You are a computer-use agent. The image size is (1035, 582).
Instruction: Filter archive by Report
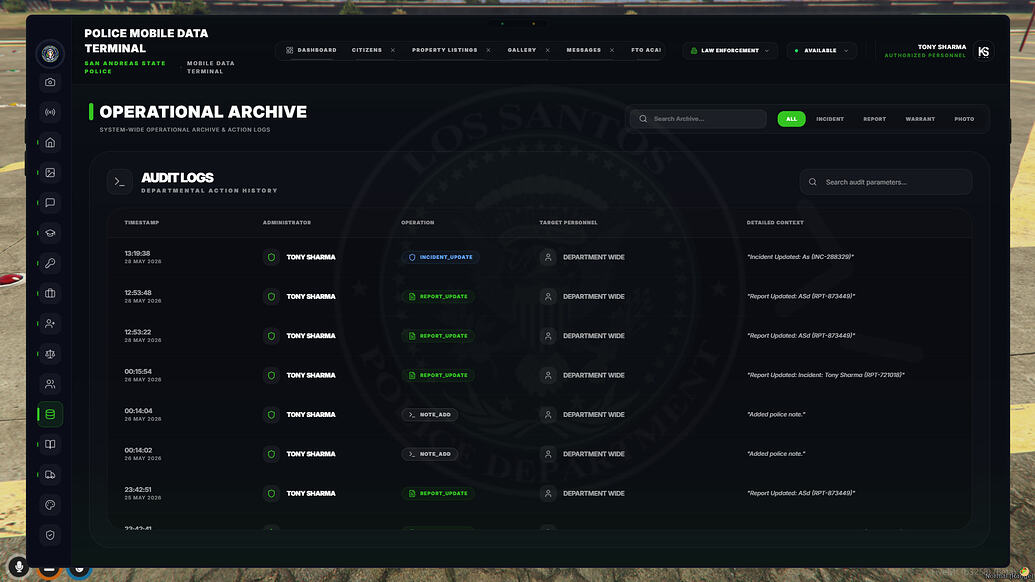tap(875, 119)
